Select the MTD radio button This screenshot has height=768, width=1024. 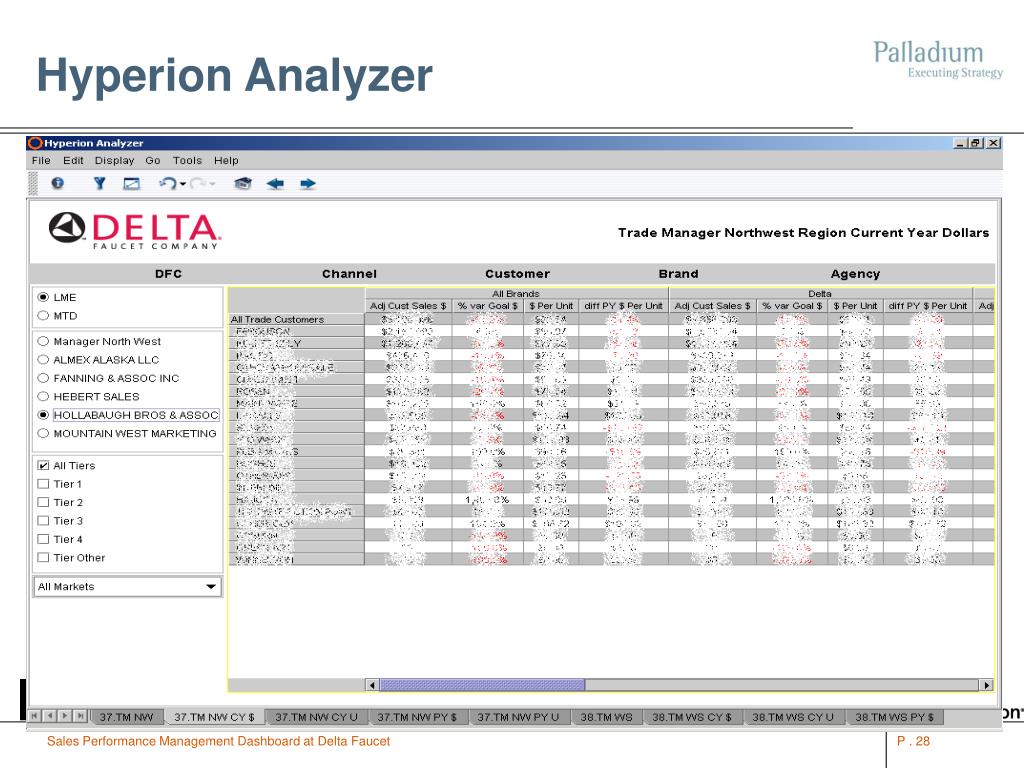tap(43, 315)
